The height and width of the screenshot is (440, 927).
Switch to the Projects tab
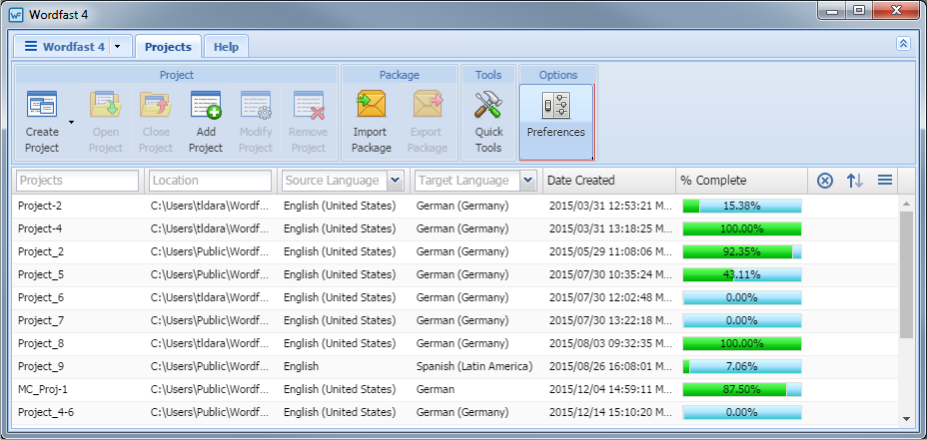coord(168,47)
